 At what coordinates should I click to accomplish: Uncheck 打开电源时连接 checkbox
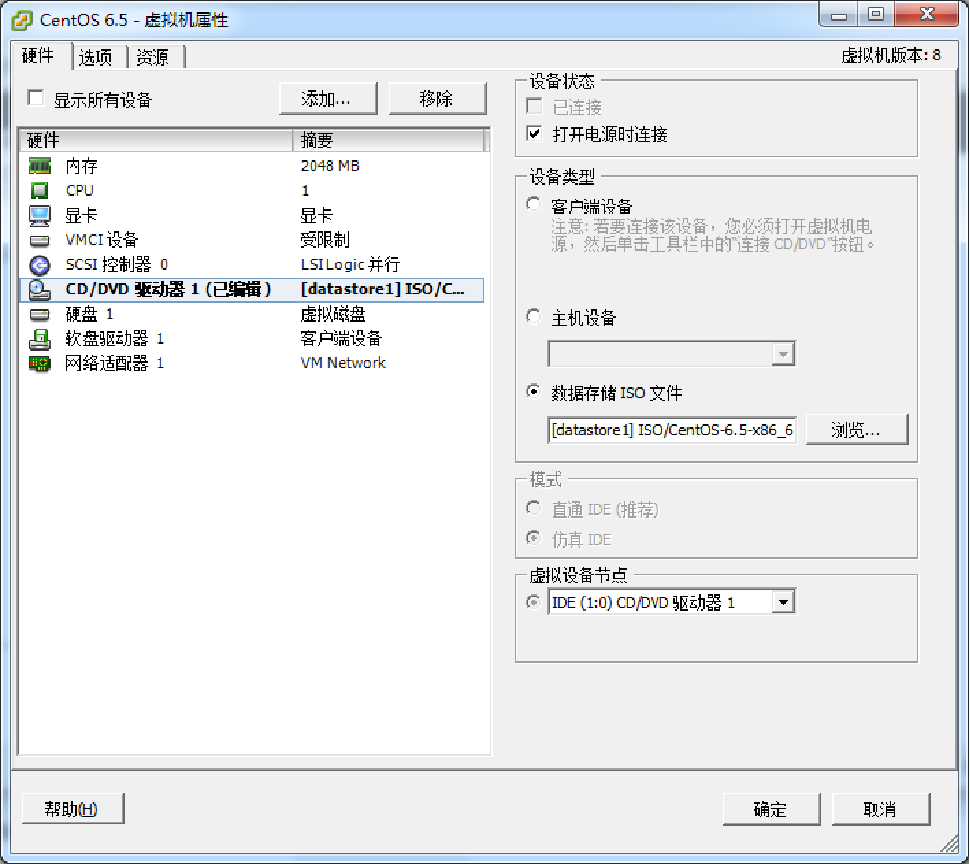[534, 134]
